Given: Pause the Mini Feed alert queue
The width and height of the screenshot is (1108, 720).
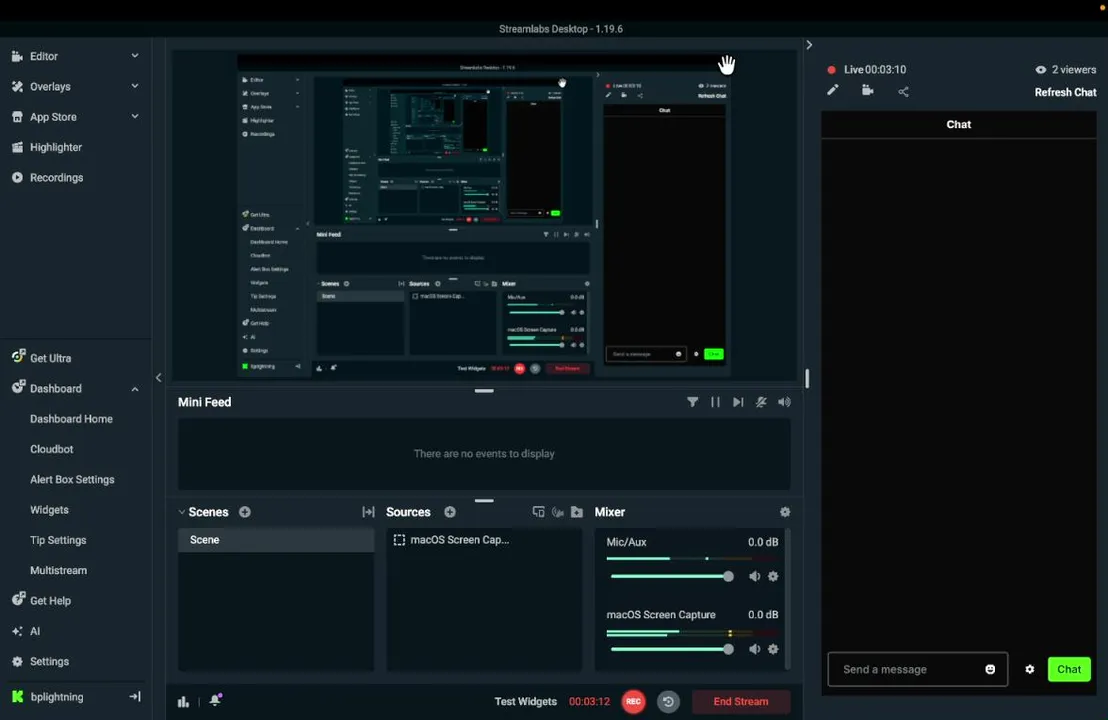Looking at the screenshot, I should (715, 402).
